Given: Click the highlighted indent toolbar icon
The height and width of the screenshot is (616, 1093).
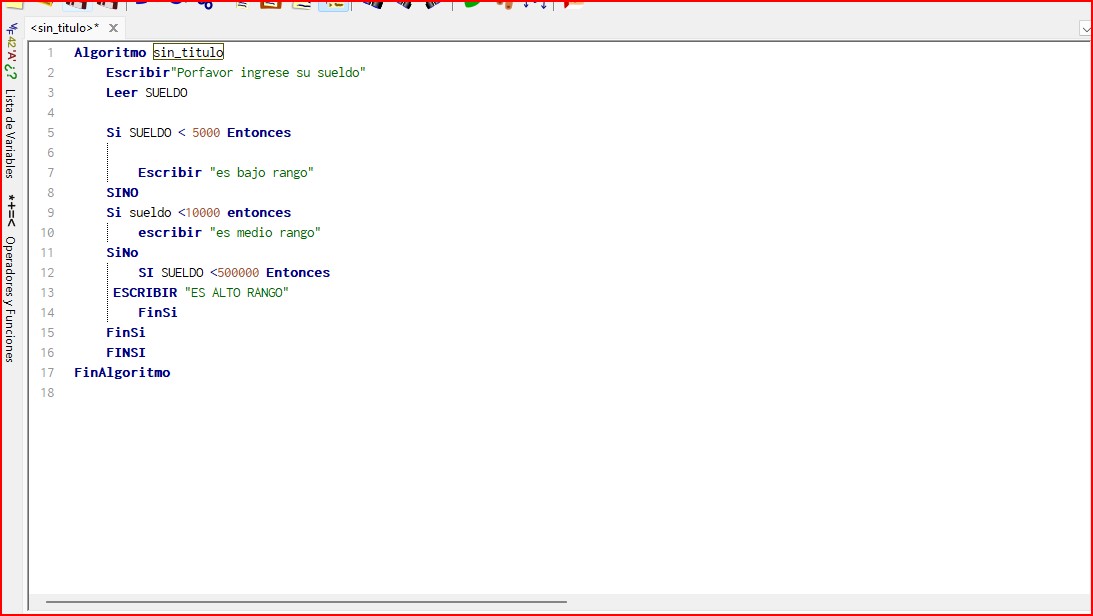Looking at the screenshot, I should coord(333,4).
